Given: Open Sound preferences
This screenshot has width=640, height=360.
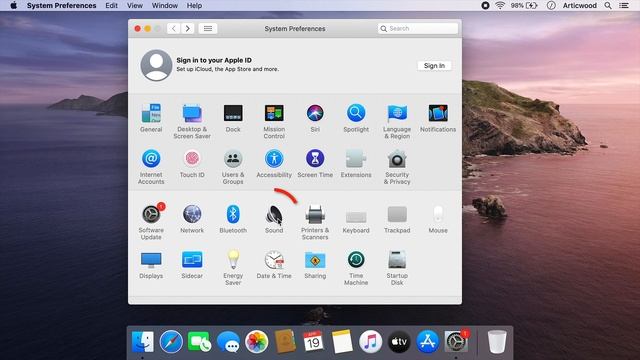Looking at the screenshot, I should (x=274, y=214).
